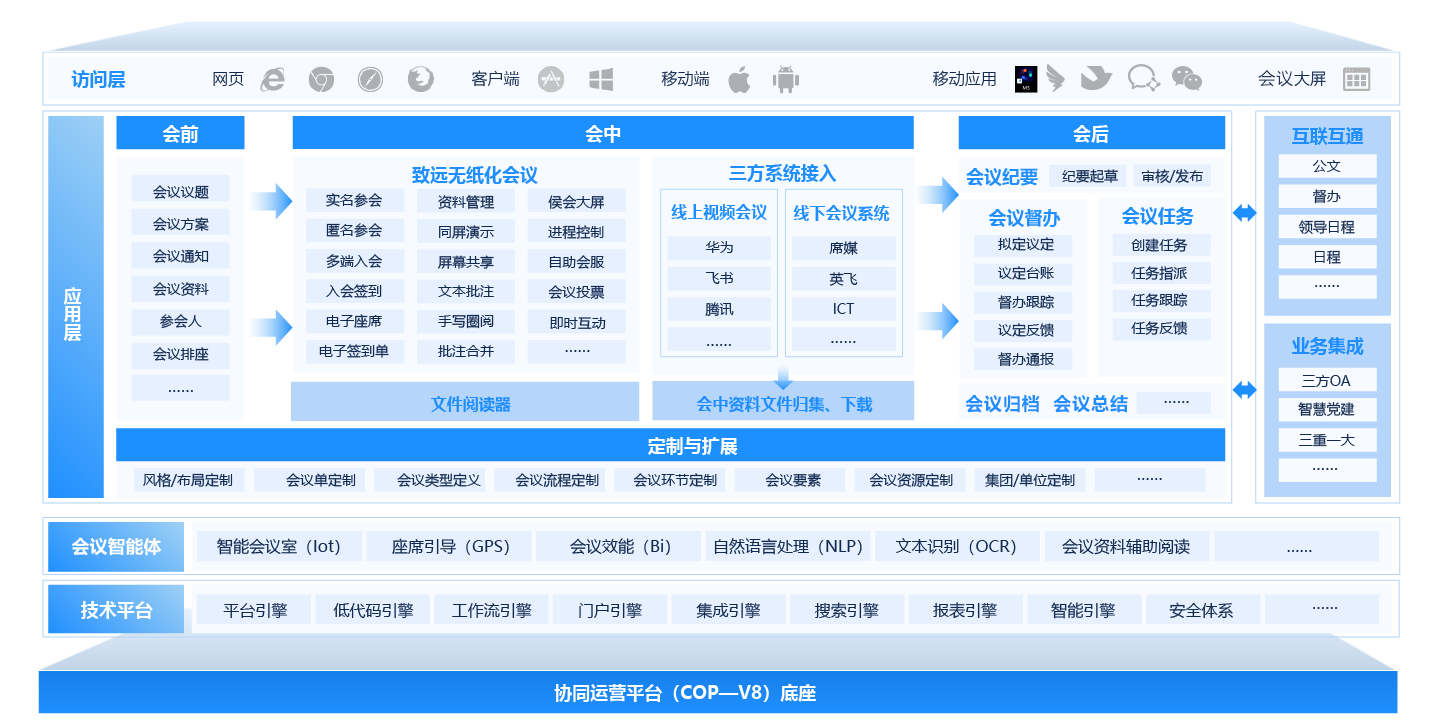Click the 纪要起草 button
Image resolution: width=1440 pixels, height=720 pixels.
(x=1089, y=176)
